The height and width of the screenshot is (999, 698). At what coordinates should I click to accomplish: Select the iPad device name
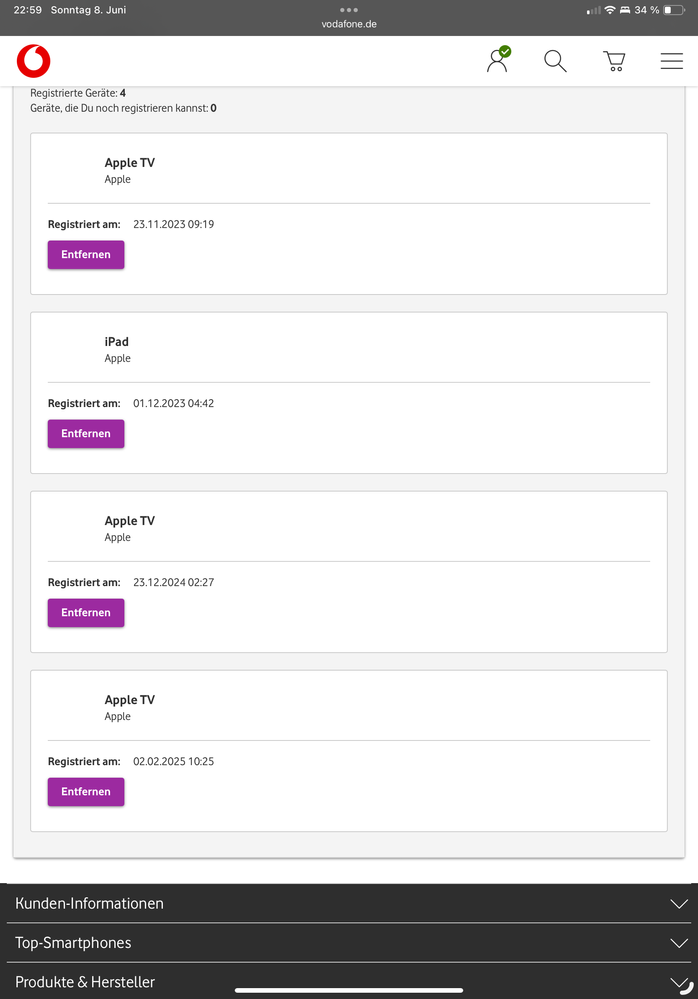[117, 342]
